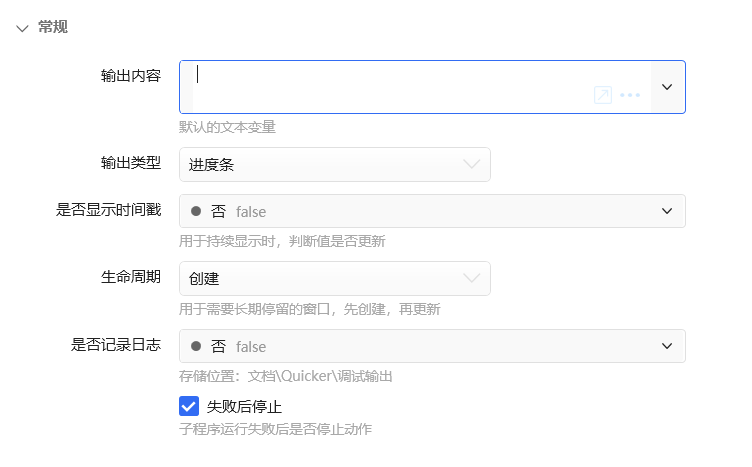Uncheck the 失败后停止 checkbox
The width and height of the screenshot is (752, 467).
[x=189, y=406]
